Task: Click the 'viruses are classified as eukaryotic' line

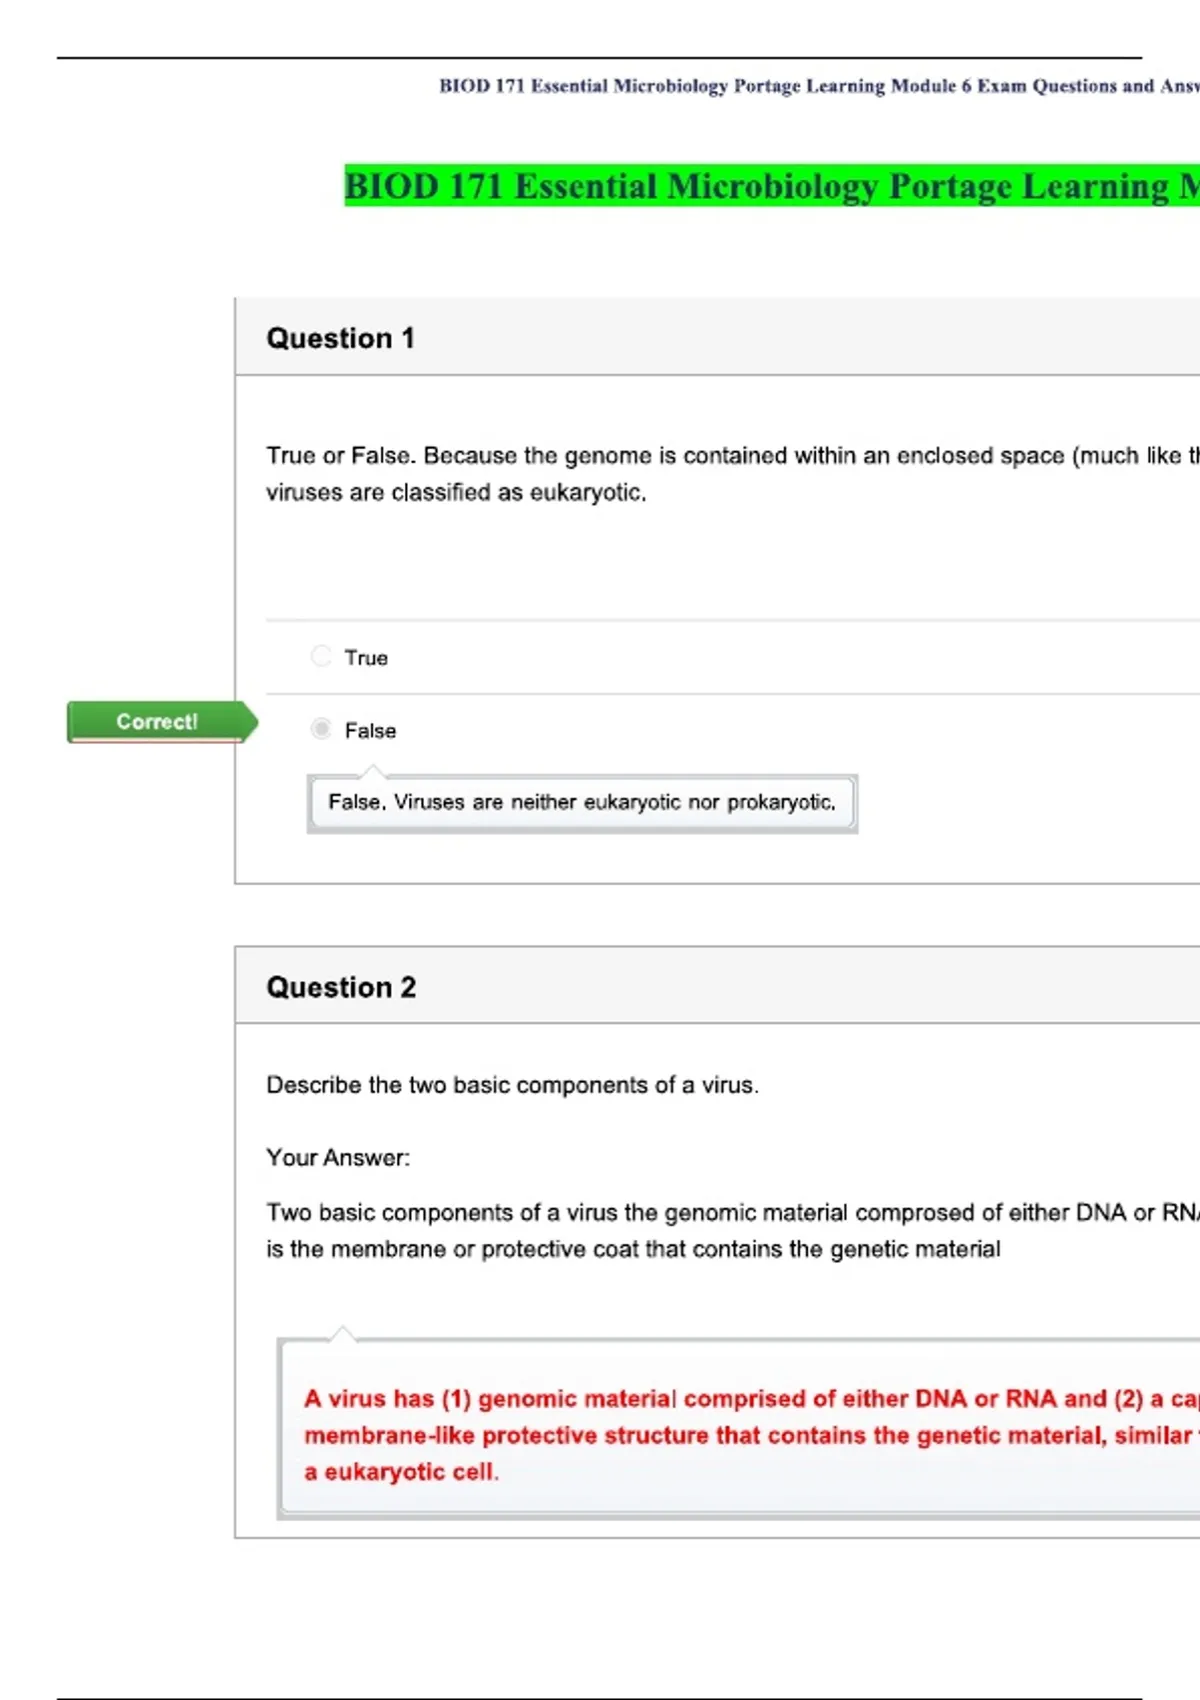Action: pos(456,493)
